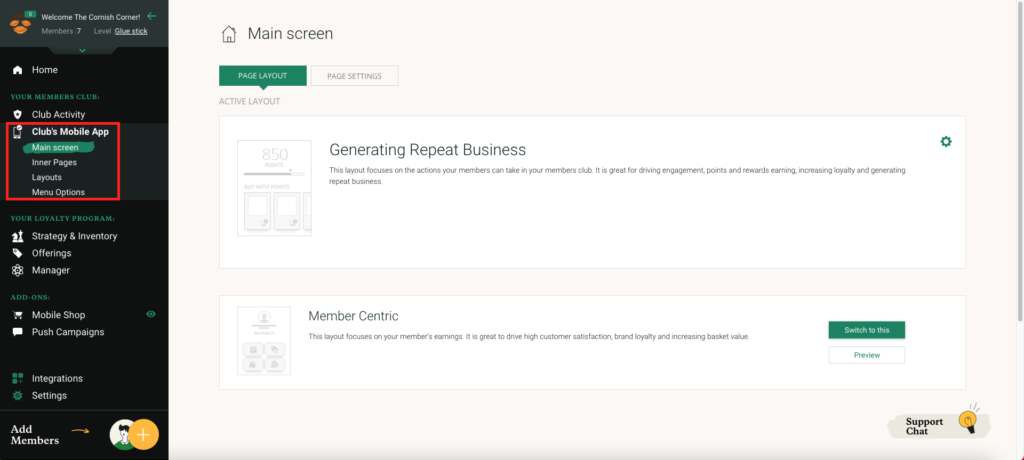Click the Mobile Shop cart icon
Viewport: 1024px width, 460px height.
click(x=17, y=315)
